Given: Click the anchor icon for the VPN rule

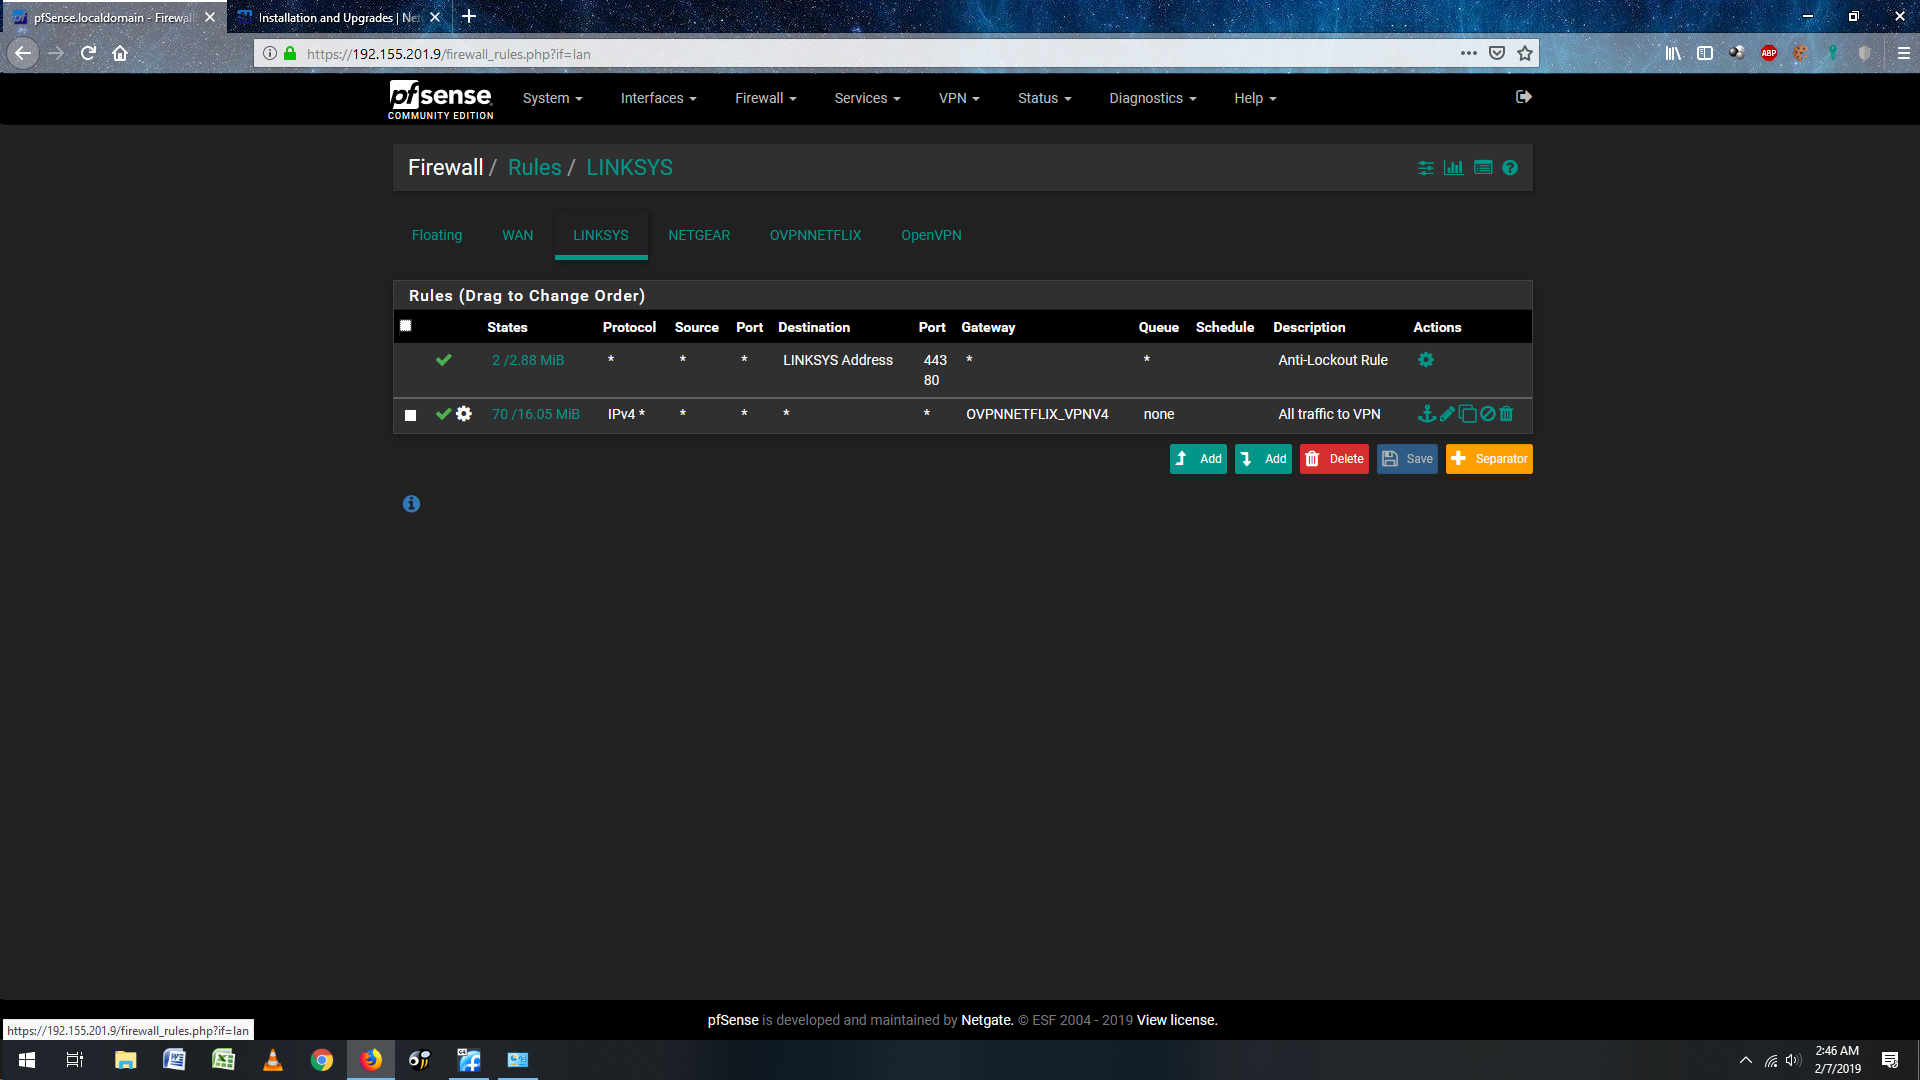Looking at the screenshot, I should click(1427, 414).
